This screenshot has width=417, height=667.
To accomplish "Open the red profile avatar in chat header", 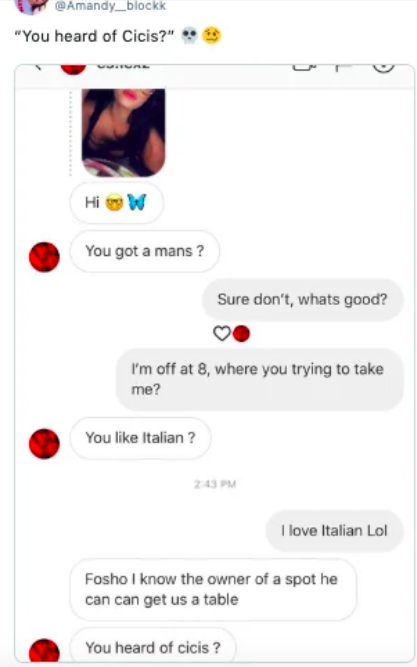I will 73,68.
